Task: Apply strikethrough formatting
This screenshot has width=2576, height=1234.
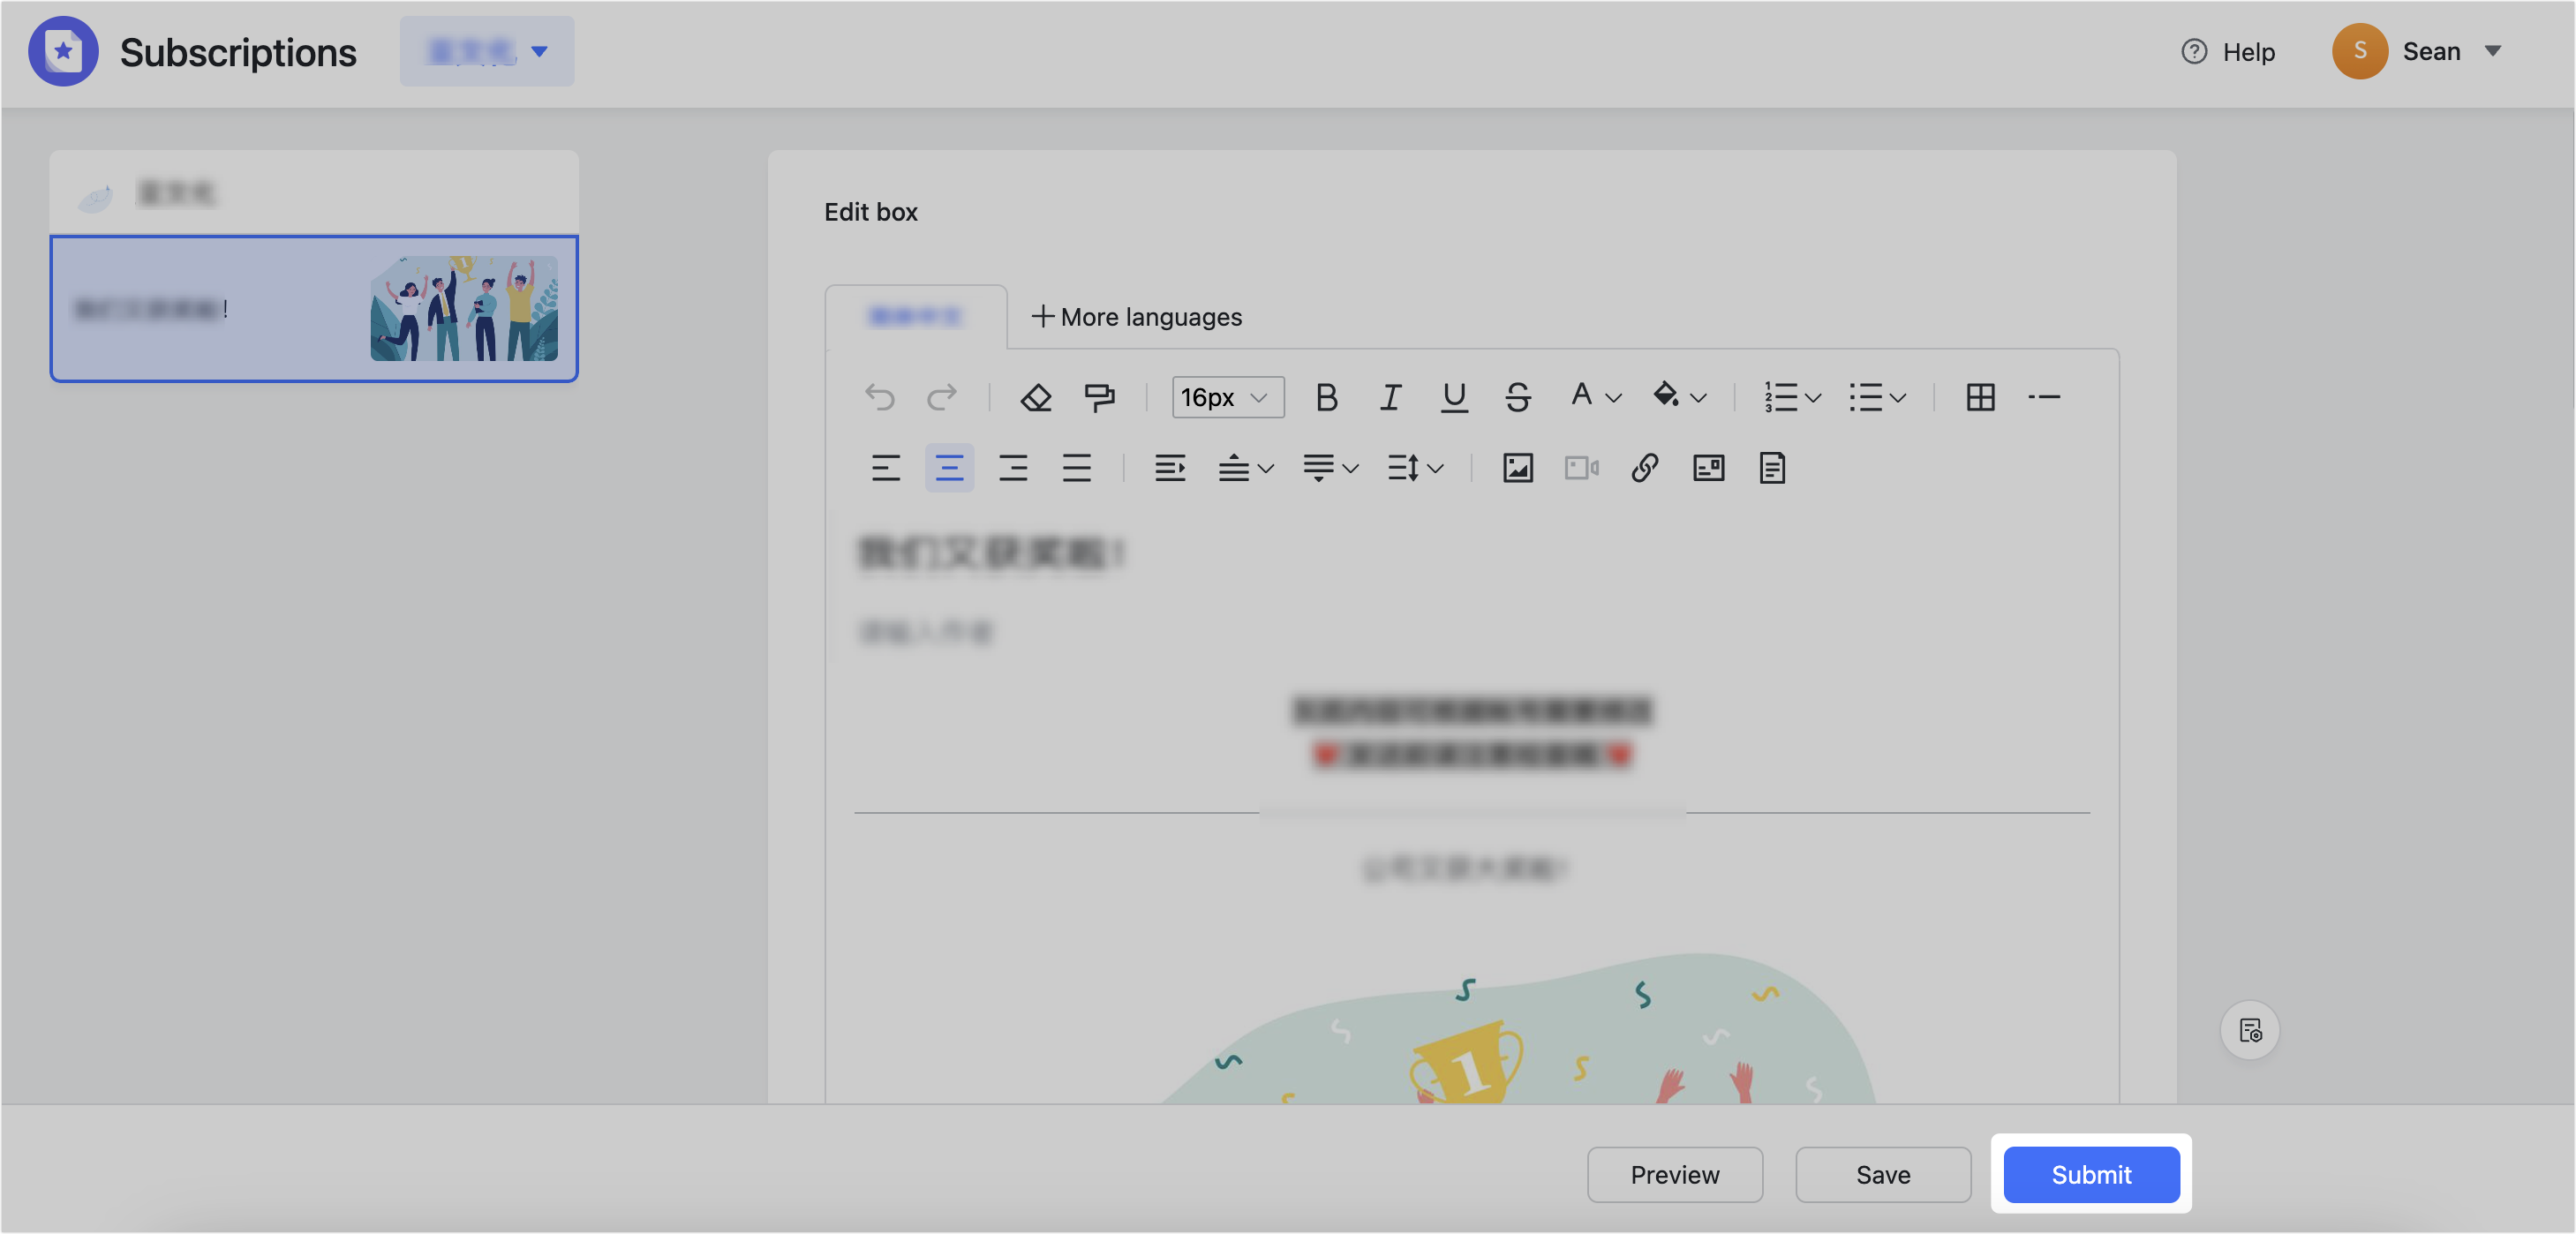Action: 1517,397
